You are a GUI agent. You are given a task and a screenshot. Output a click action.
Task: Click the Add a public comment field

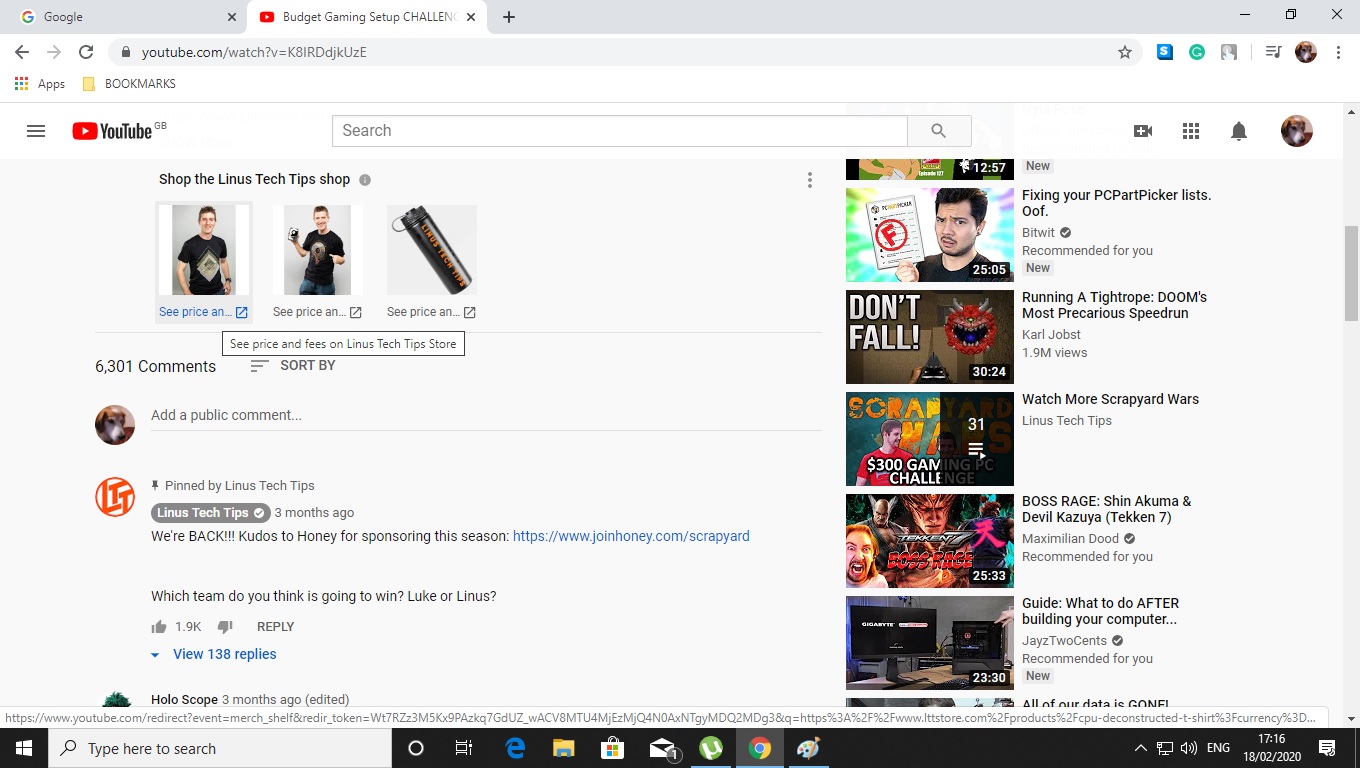485,415
